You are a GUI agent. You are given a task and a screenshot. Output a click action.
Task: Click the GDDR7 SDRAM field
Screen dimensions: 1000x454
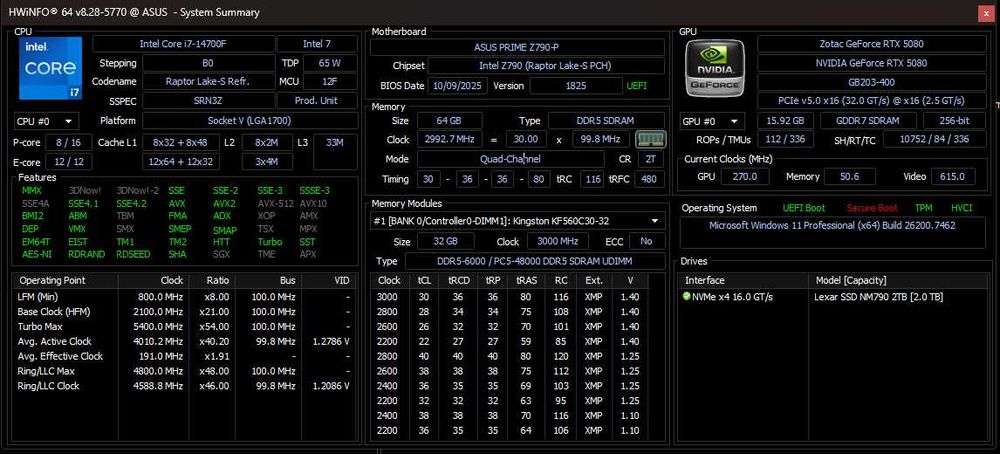click(868, 121)
